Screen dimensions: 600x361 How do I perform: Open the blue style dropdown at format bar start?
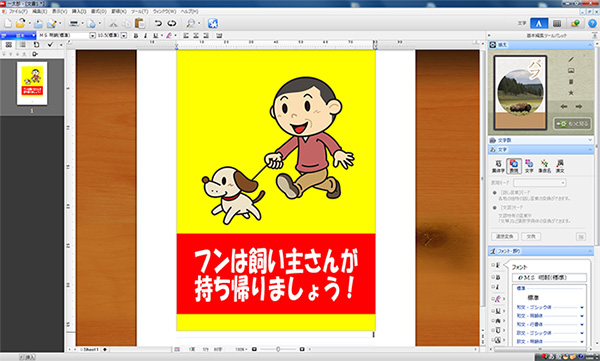pos(18,35)
